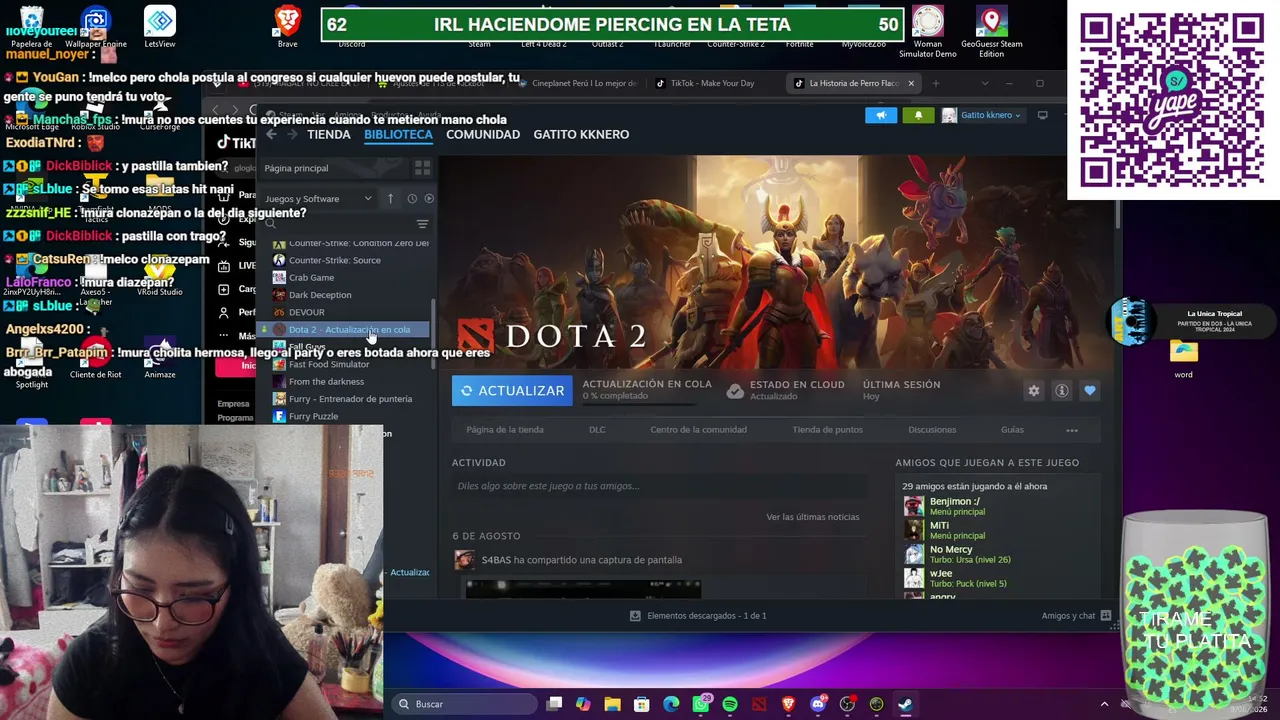Image resolution: width=1280 pixels, height=720 pixels.
Task: Open File Explorer from taskbar
Action: click(613, 704)
